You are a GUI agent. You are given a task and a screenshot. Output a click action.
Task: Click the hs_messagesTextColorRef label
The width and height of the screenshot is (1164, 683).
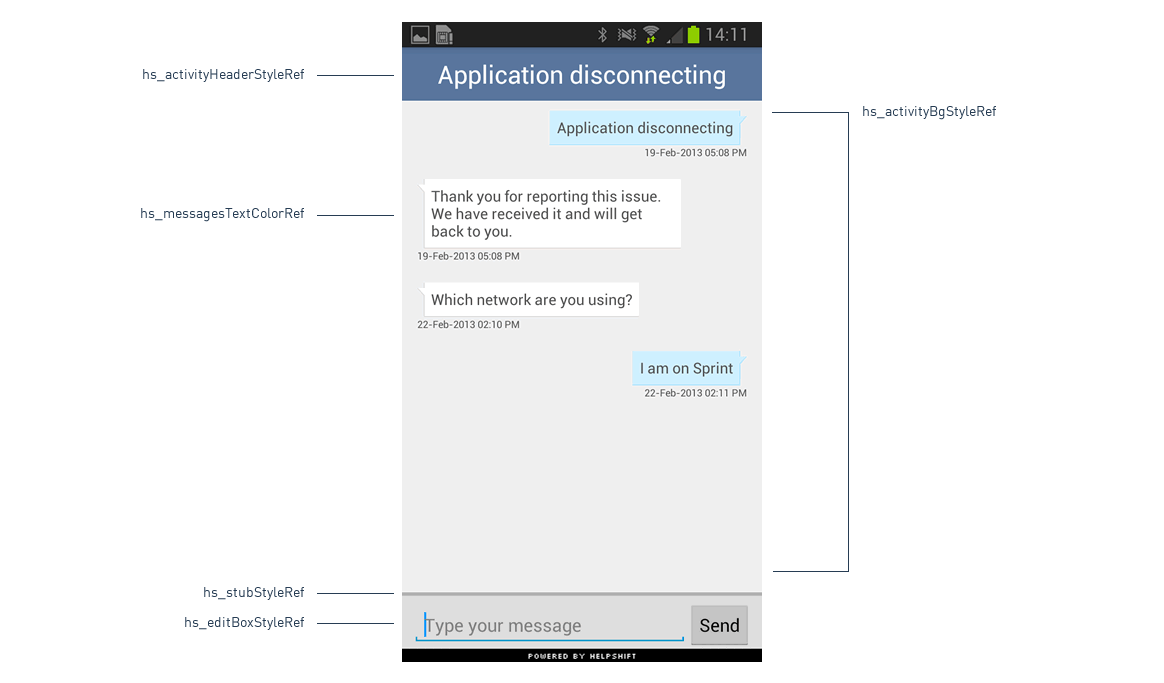pos(222,214)
